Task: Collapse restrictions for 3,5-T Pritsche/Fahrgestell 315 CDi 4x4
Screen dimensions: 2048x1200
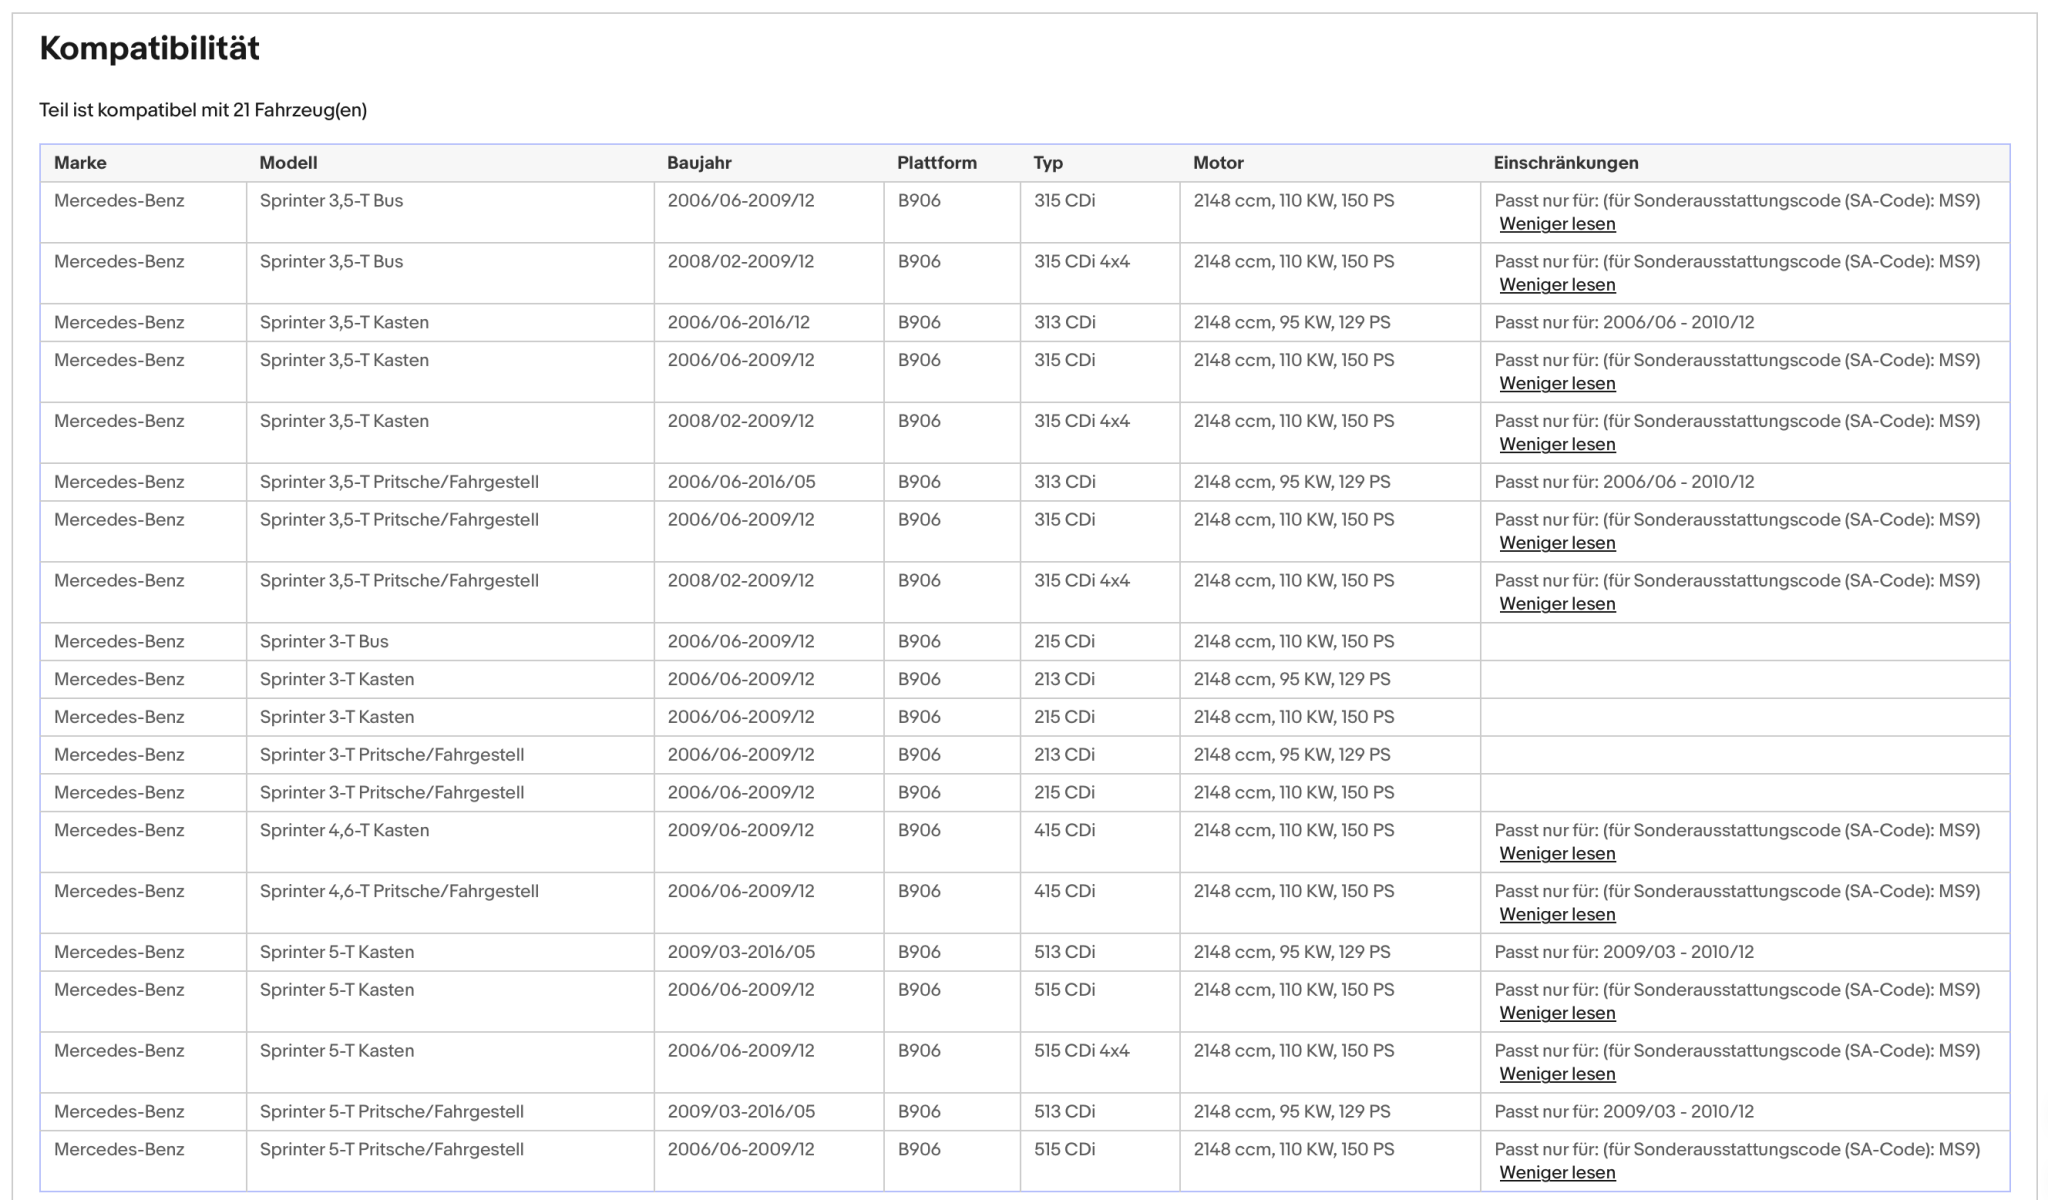Action: (x=1557, y=604)
